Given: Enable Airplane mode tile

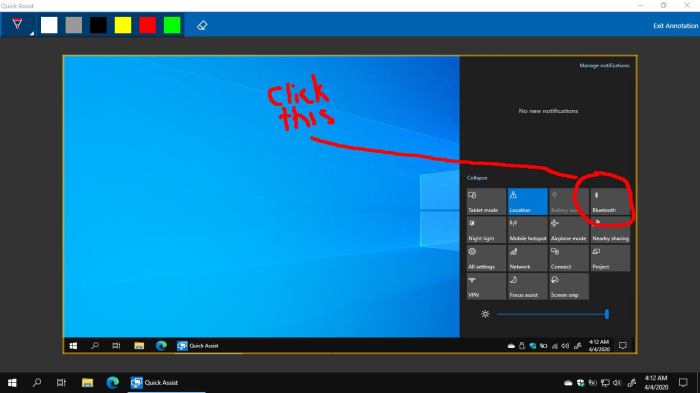Looking at the screenshot, I should coord(568,230).
